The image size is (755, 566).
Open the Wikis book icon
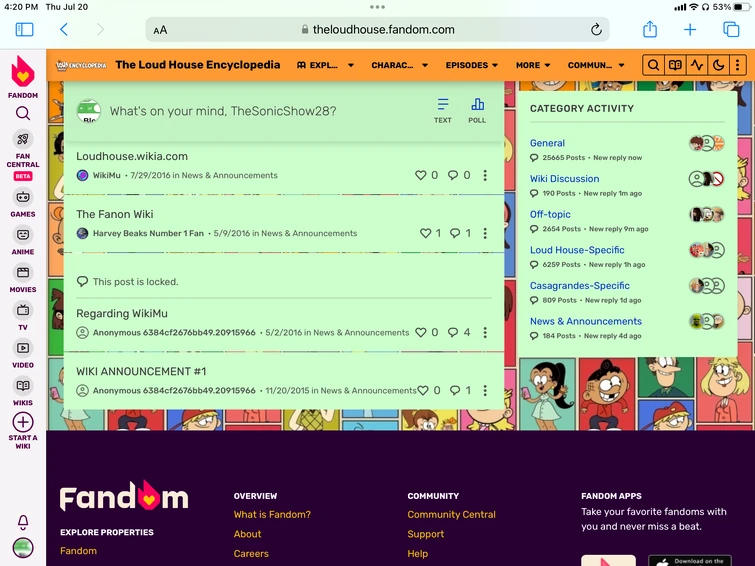[23, 385]
